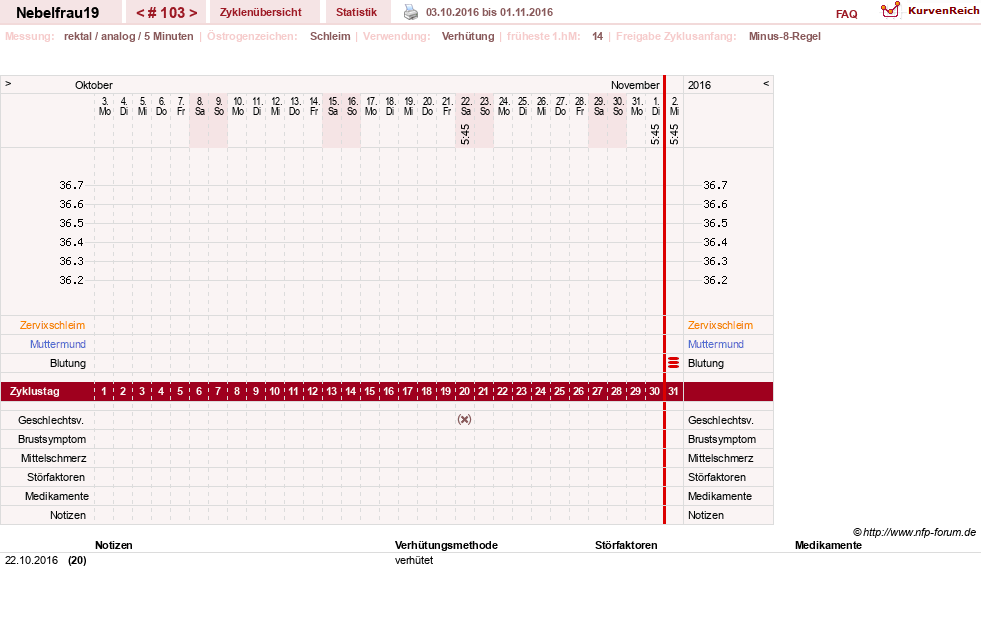Viewport: 981px width, 624px height.
Task: Click the 5:45 time under 2. Mi
Action: [x=674, y=134]
